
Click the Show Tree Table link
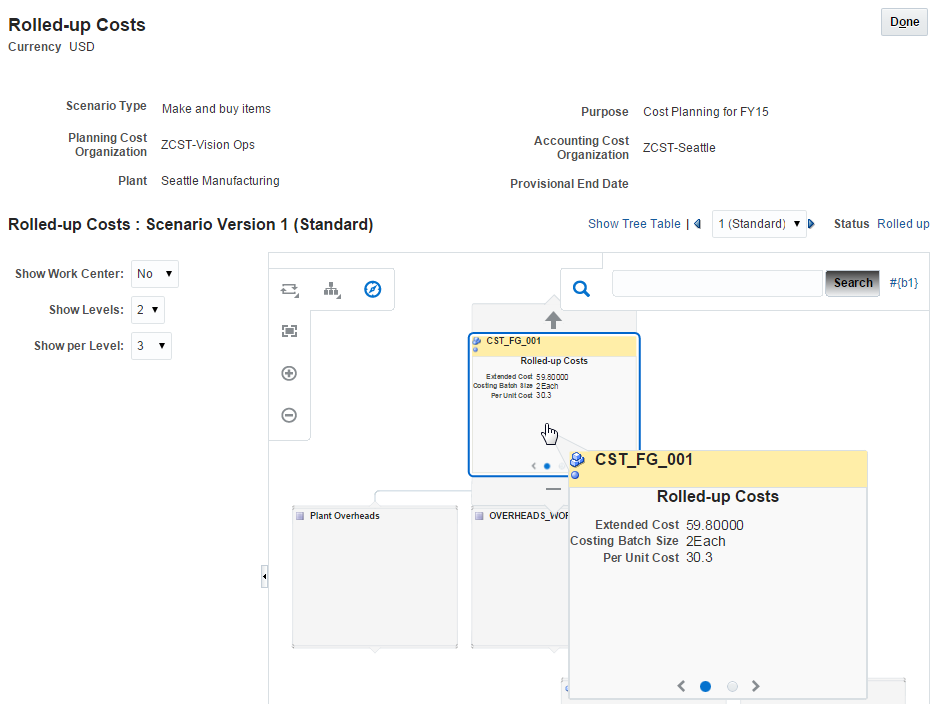tap(634, 224)
